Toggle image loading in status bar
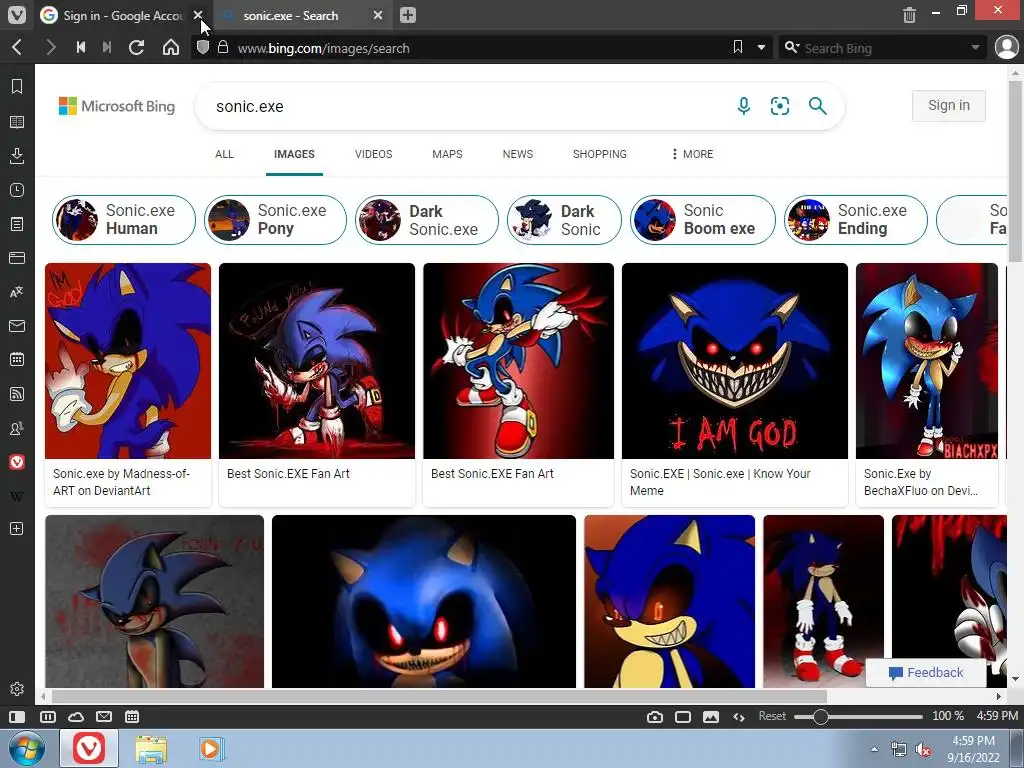The height and width of the screenshot is (768, 1024). (711, 716)
